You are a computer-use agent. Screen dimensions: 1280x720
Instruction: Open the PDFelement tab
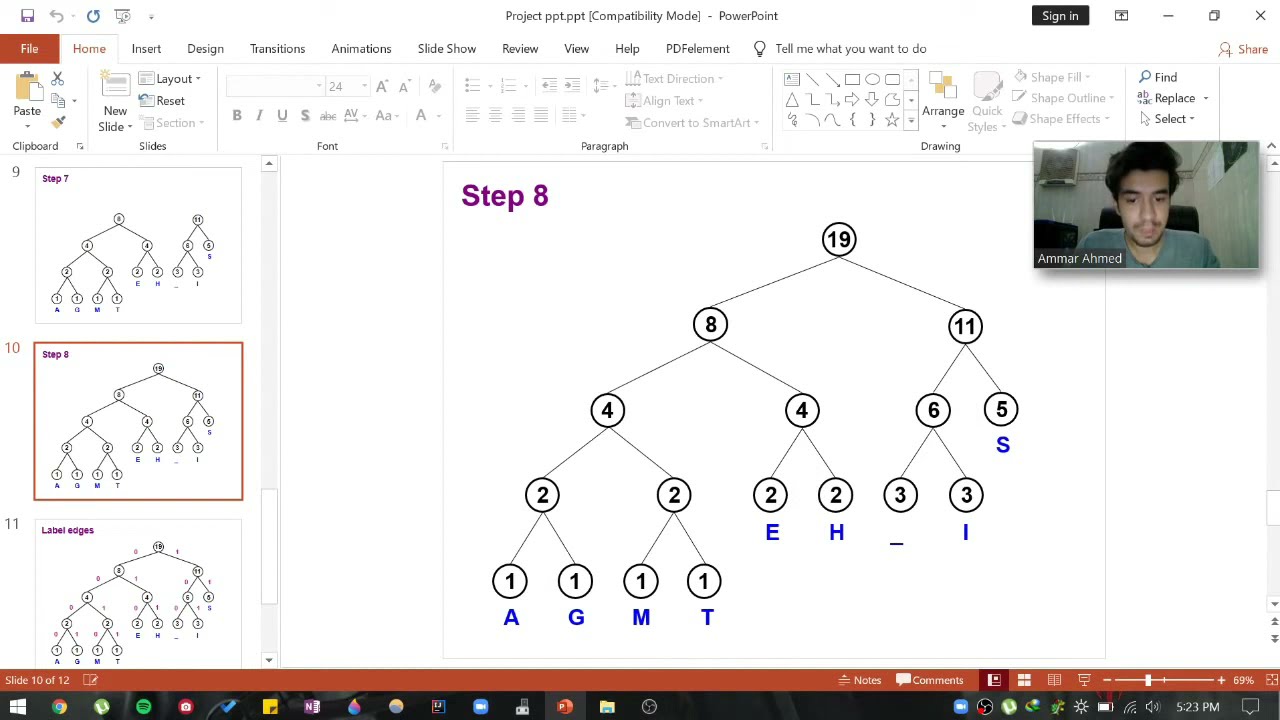click(697, 49)
